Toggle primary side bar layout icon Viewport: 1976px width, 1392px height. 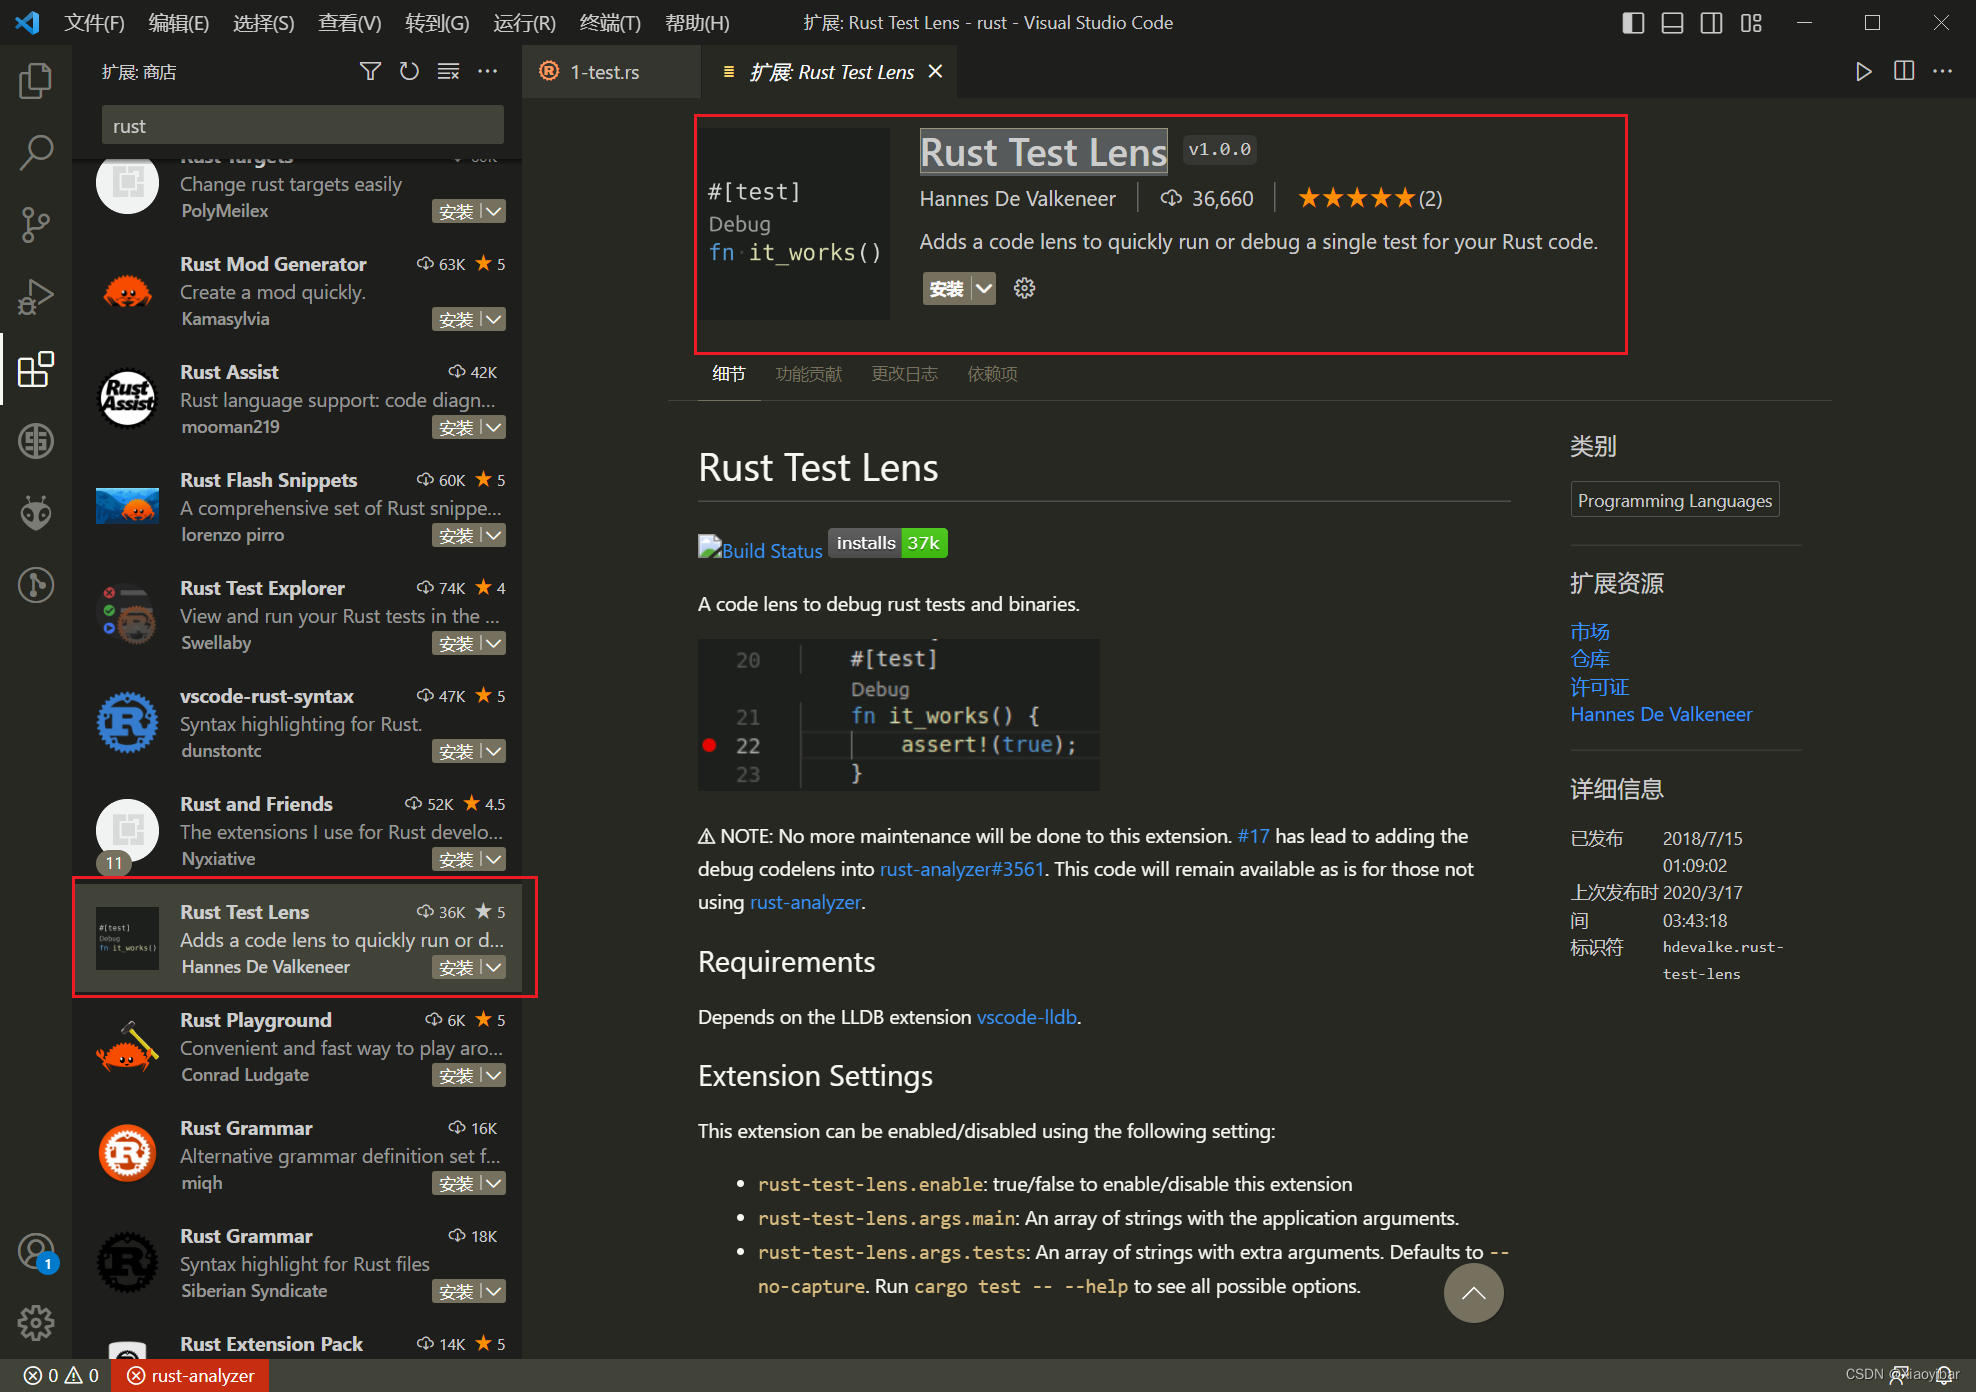[1633, 22]
